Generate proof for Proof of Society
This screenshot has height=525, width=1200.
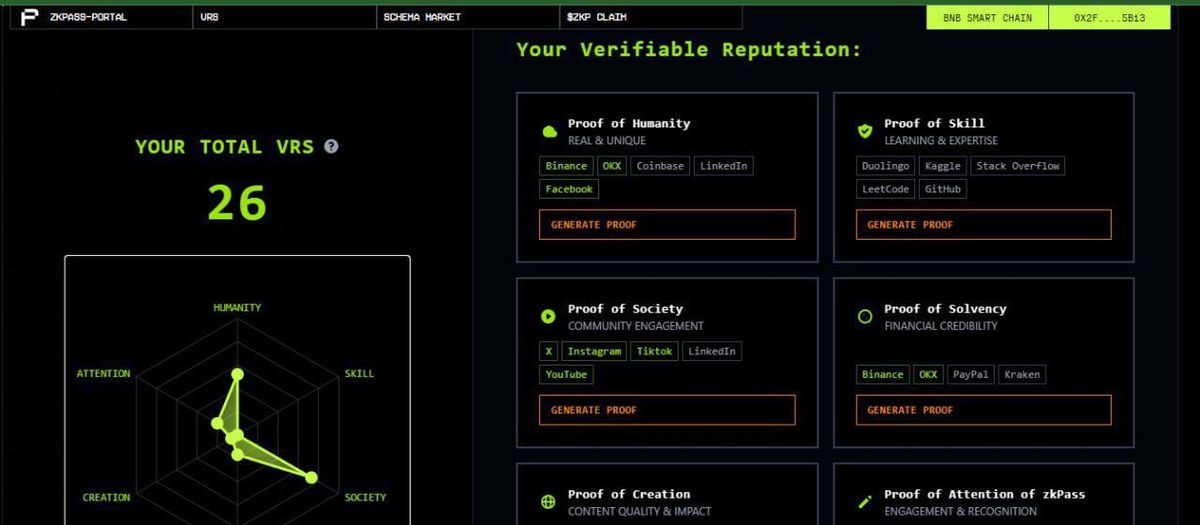(x=667, y=410)
